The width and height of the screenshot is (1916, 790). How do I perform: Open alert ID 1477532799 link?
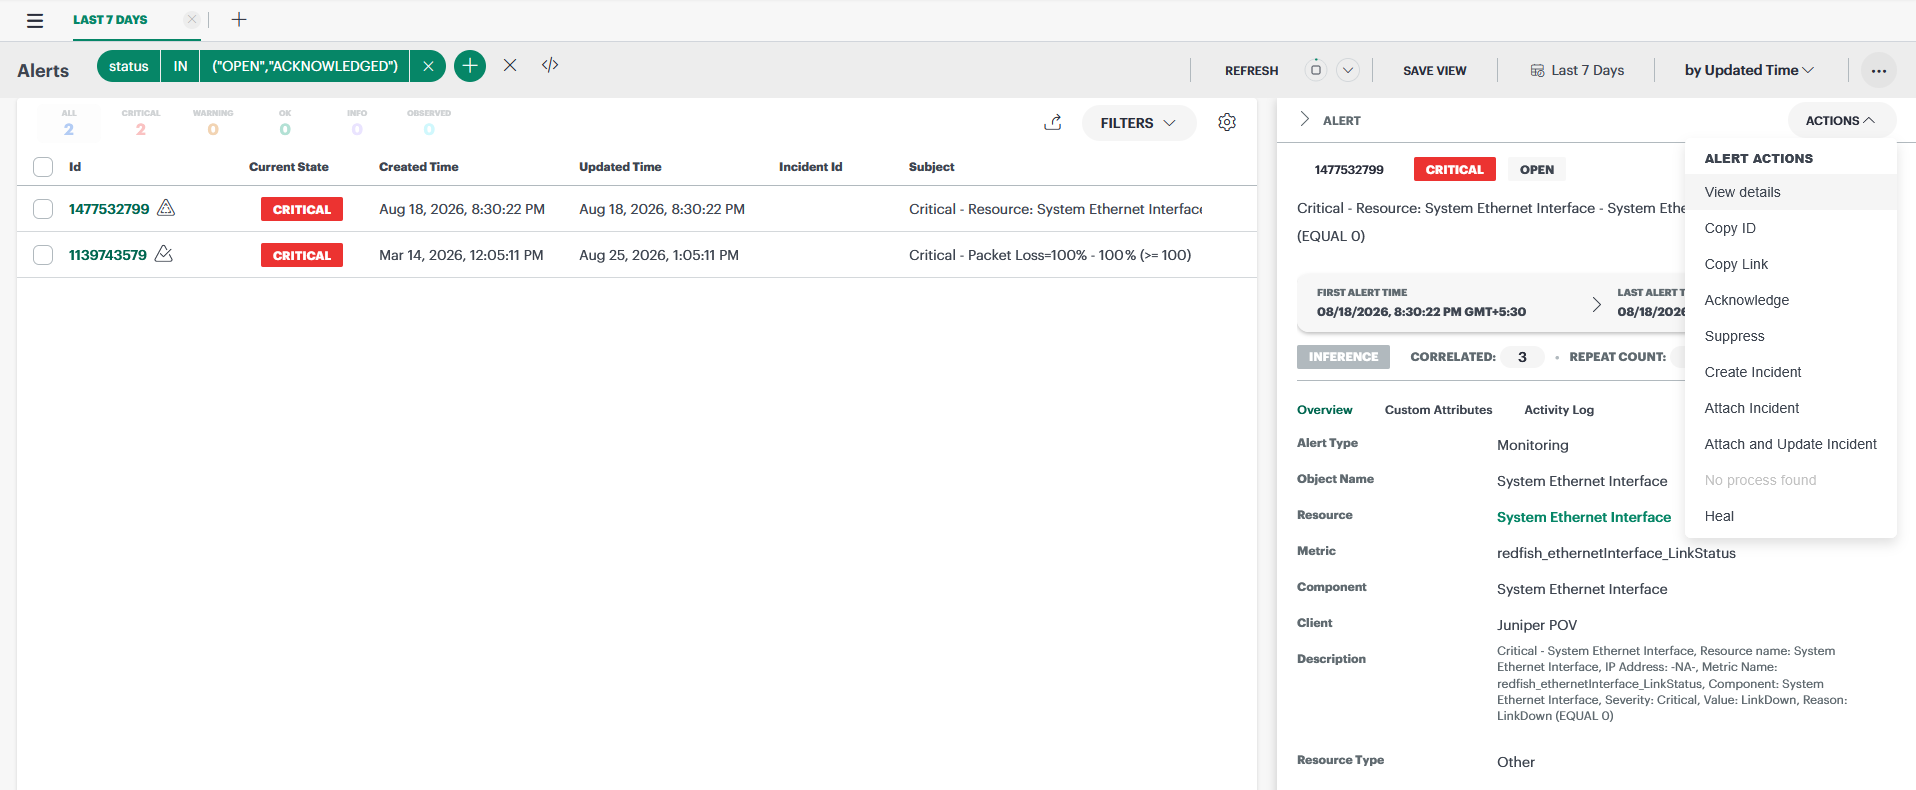coord(109,209)
